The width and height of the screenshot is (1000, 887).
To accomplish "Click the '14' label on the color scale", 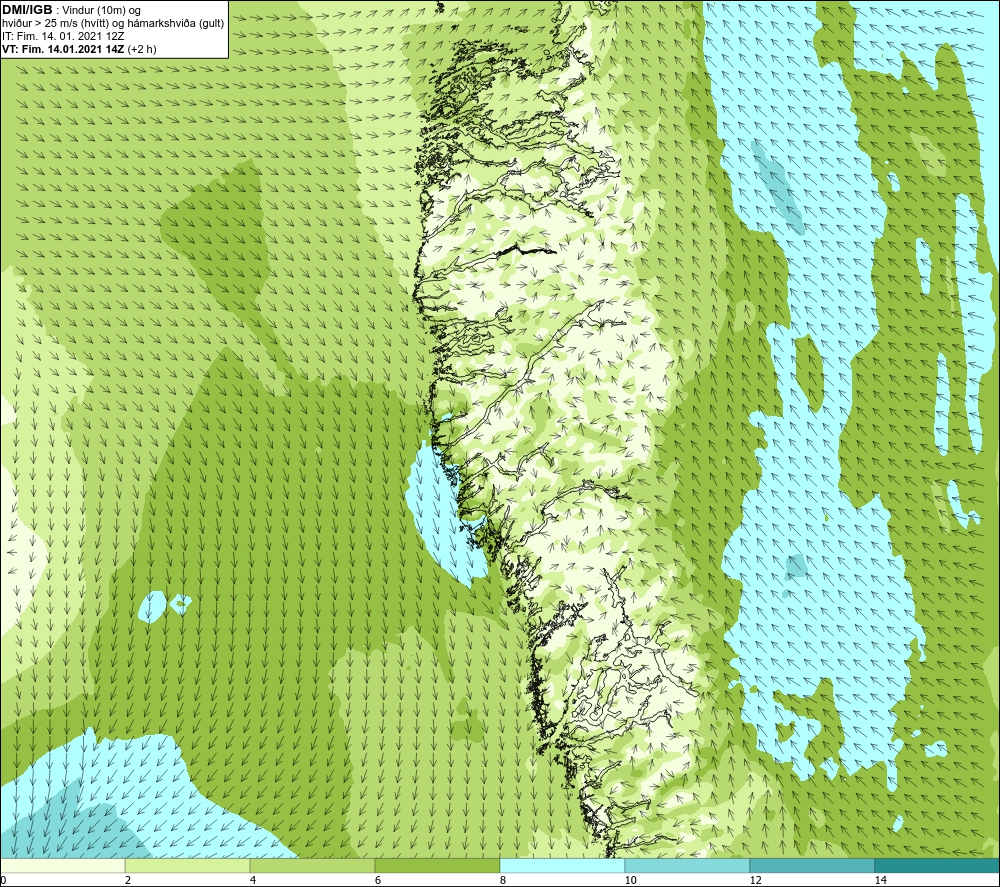I will [881, 881].
